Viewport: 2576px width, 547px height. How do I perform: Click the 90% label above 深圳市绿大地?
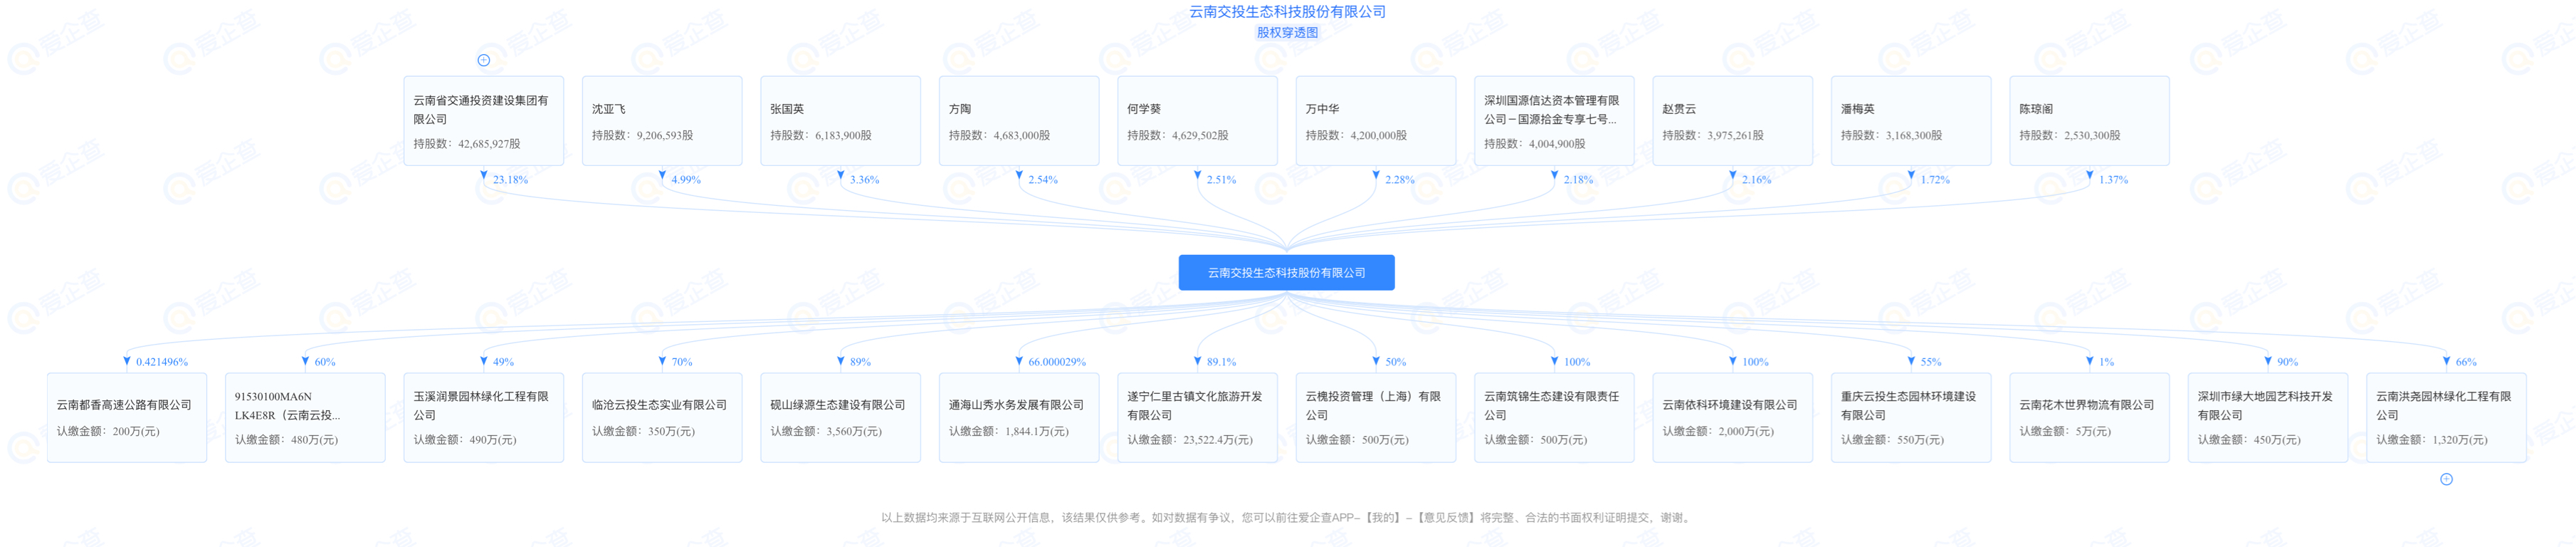pos(2288,362)
